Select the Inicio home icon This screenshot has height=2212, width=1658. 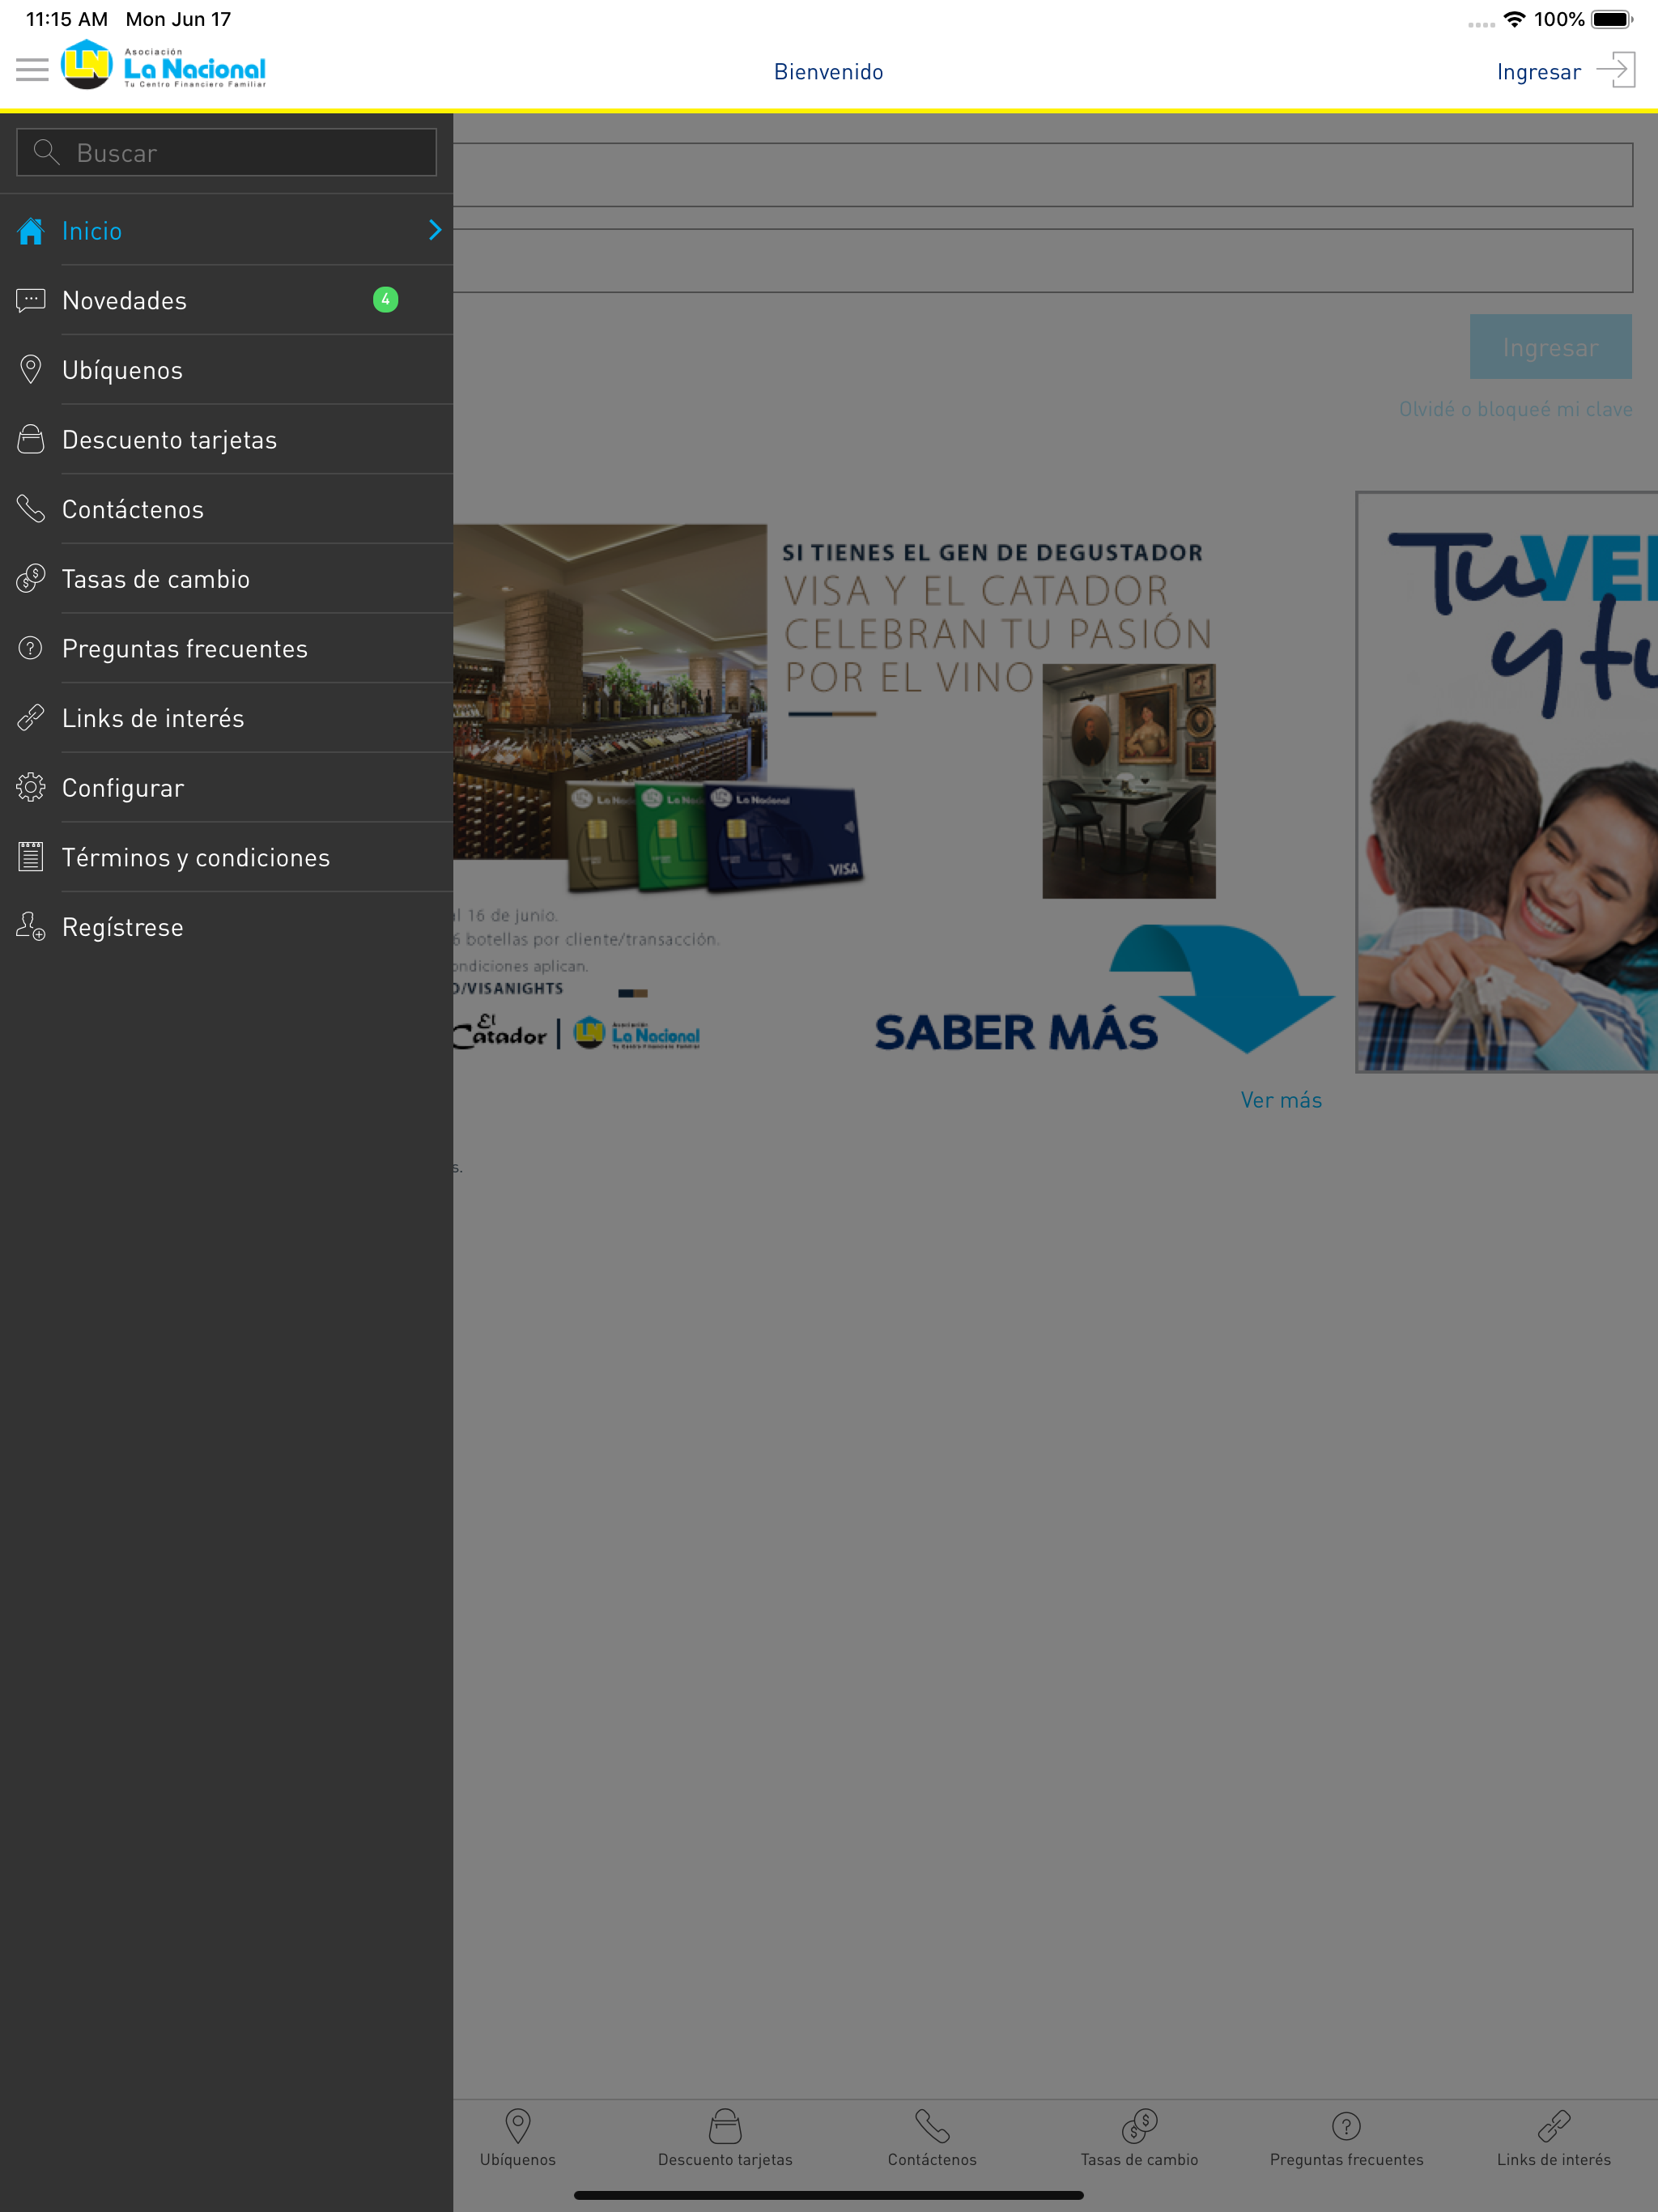pyautogui.click(x=31, y=231)
